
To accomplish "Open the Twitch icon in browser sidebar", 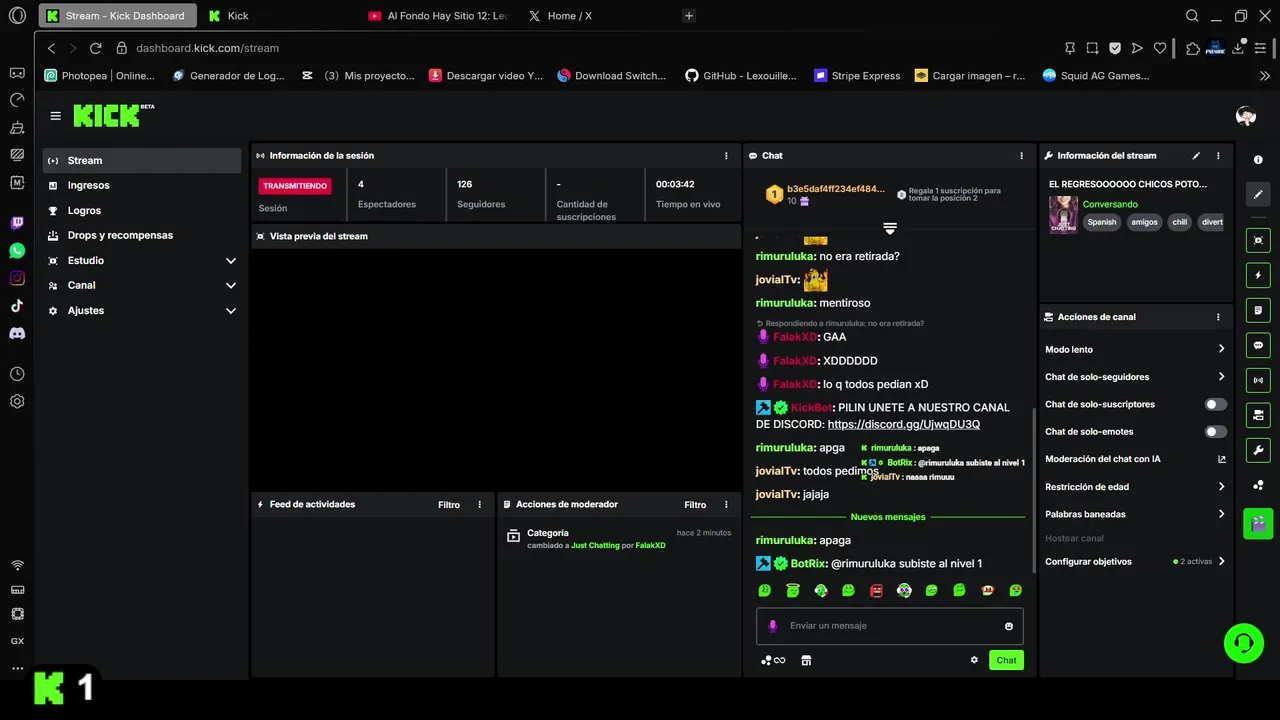I will [17, 223].
